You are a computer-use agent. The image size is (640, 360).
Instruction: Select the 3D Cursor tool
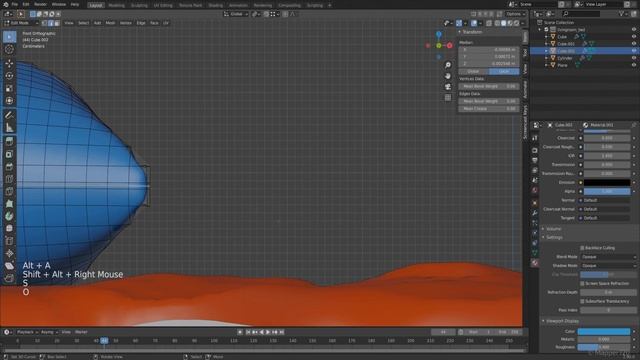click(x=9, y=49)
